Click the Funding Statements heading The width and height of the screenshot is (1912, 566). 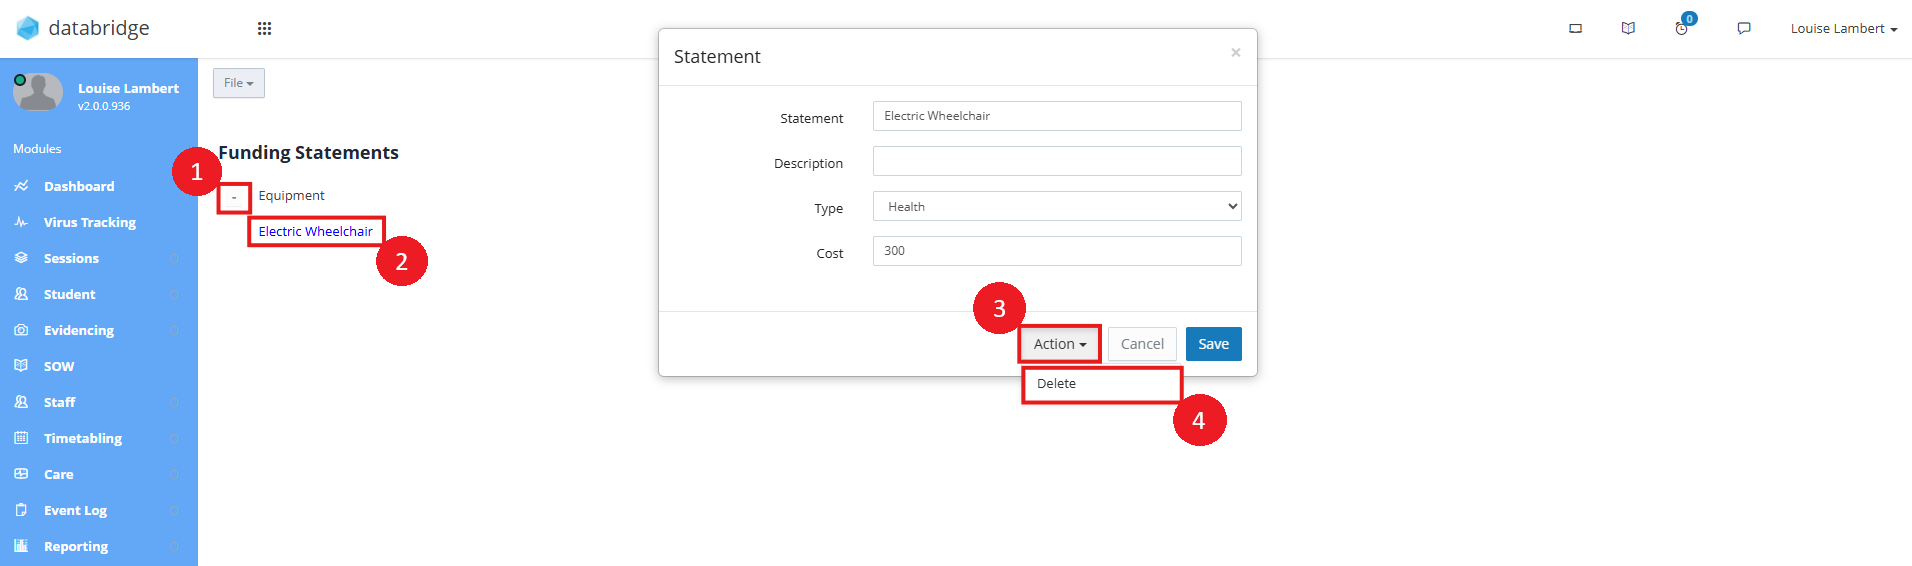click(x=308, y=152)
